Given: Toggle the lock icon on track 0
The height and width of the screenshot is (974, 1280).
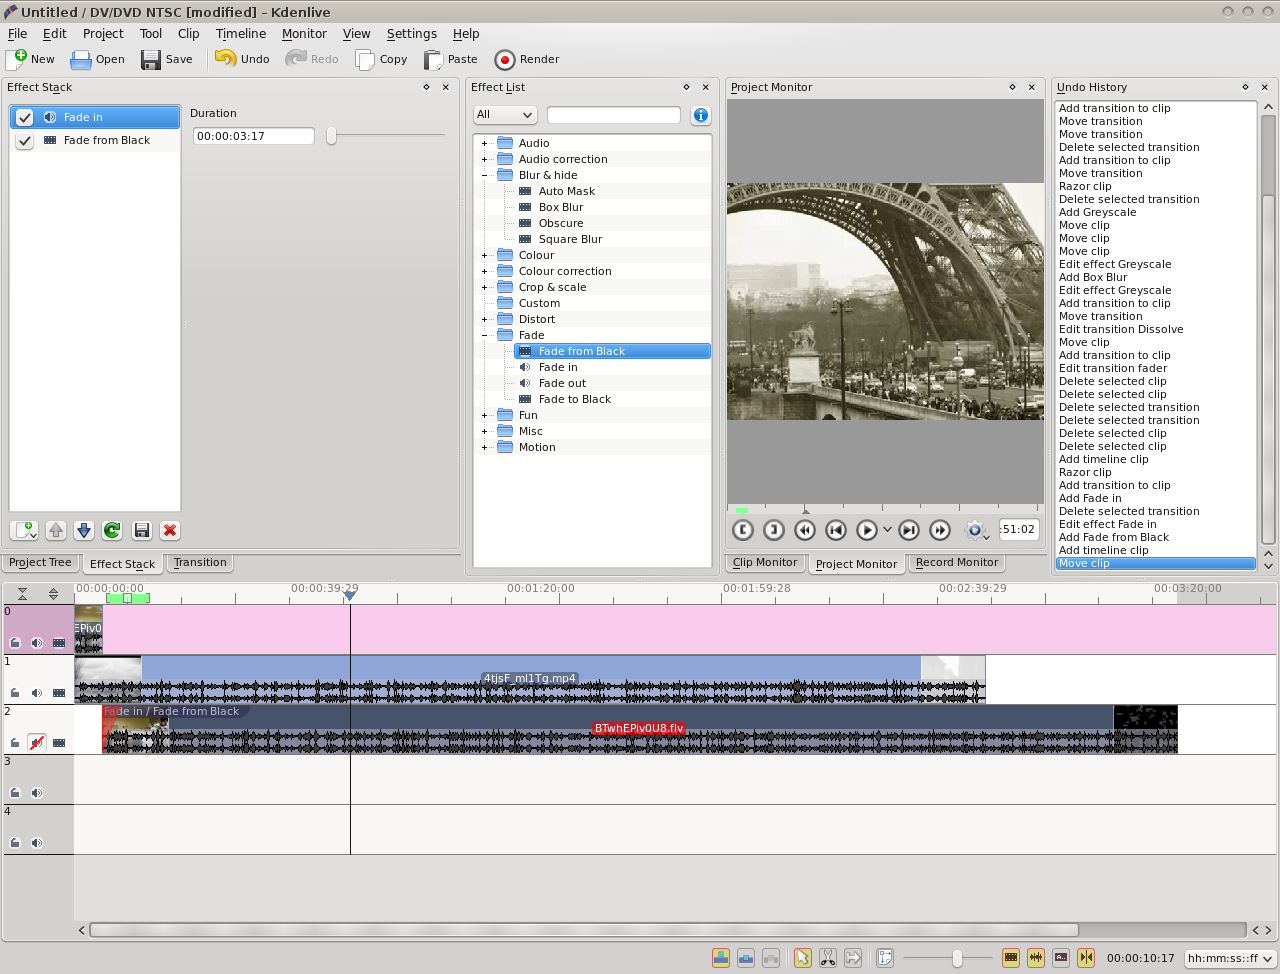Looking at the screenshot, I should click(x=14, y=642).
